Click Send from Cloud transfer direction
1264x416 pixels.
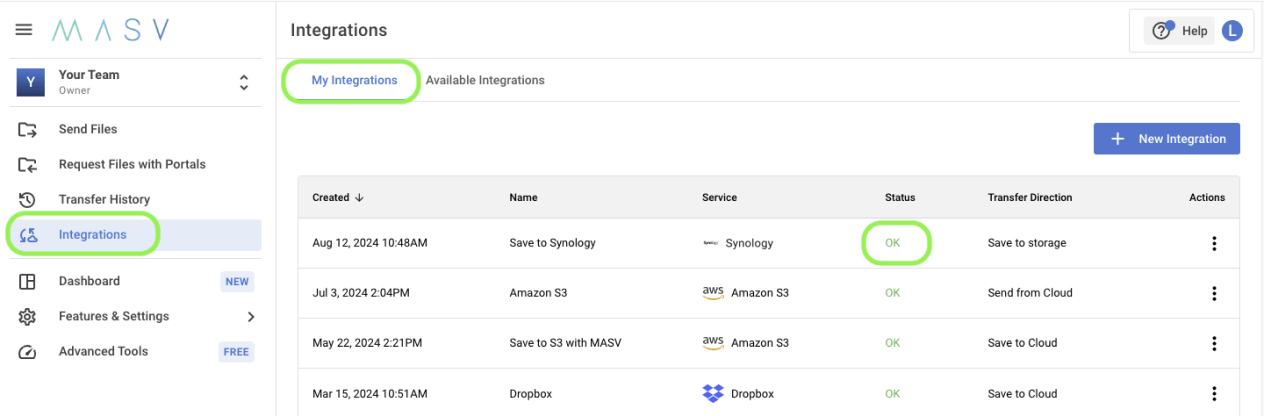pyautogui.click(x=1030, y=293)
